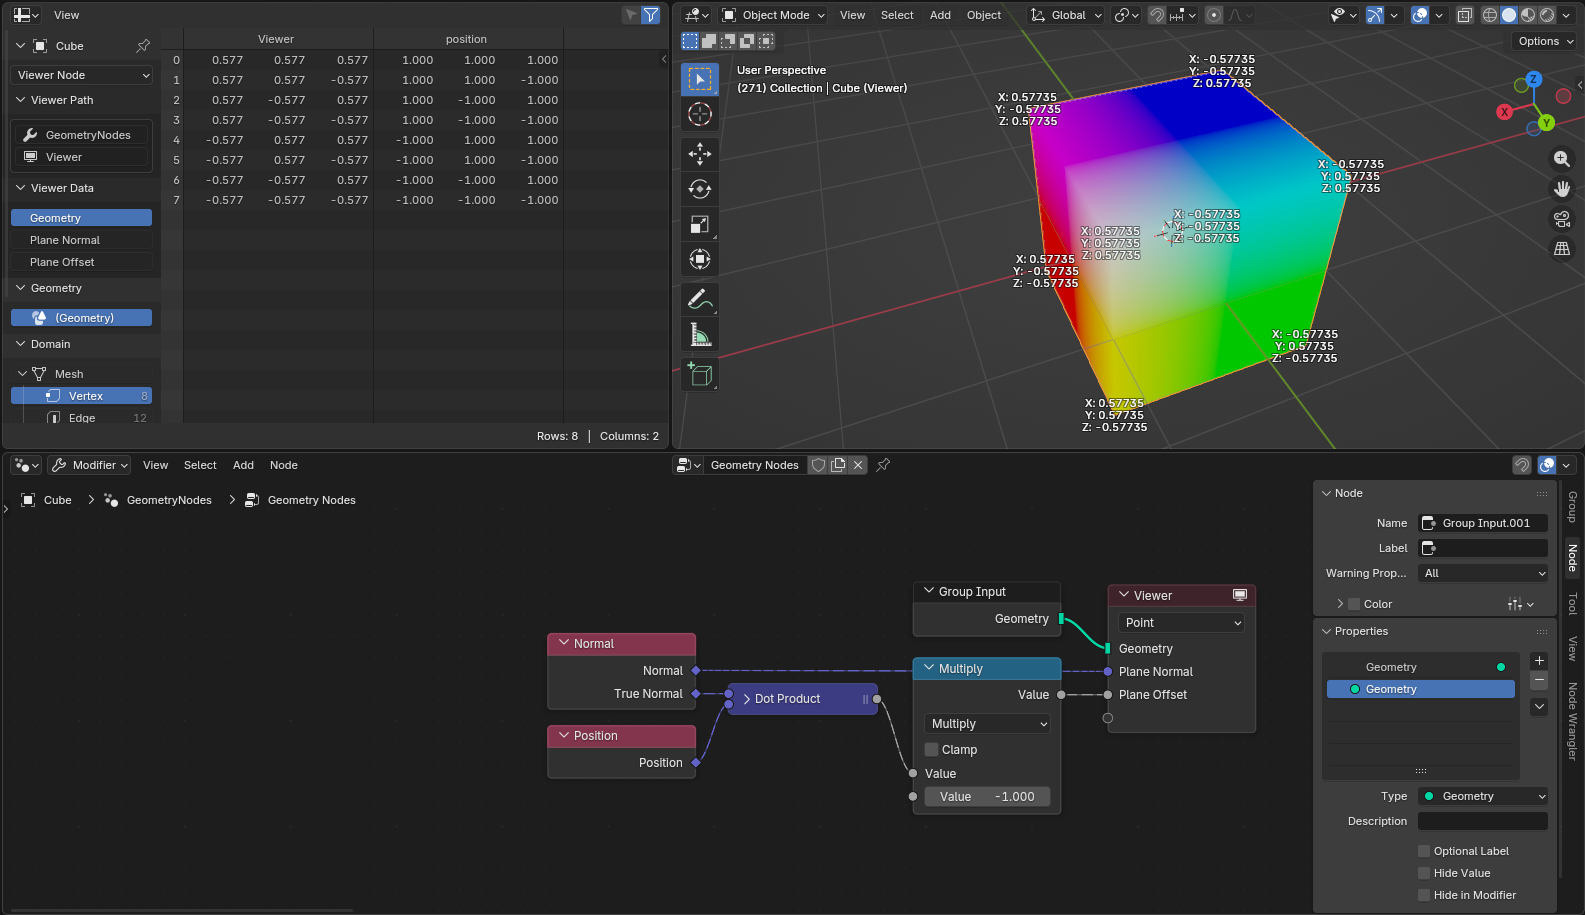The height and width of the screenshot is (915, 1585).
Task: Toggle camera view icon in viewport
Action: tap(1561, 219)
